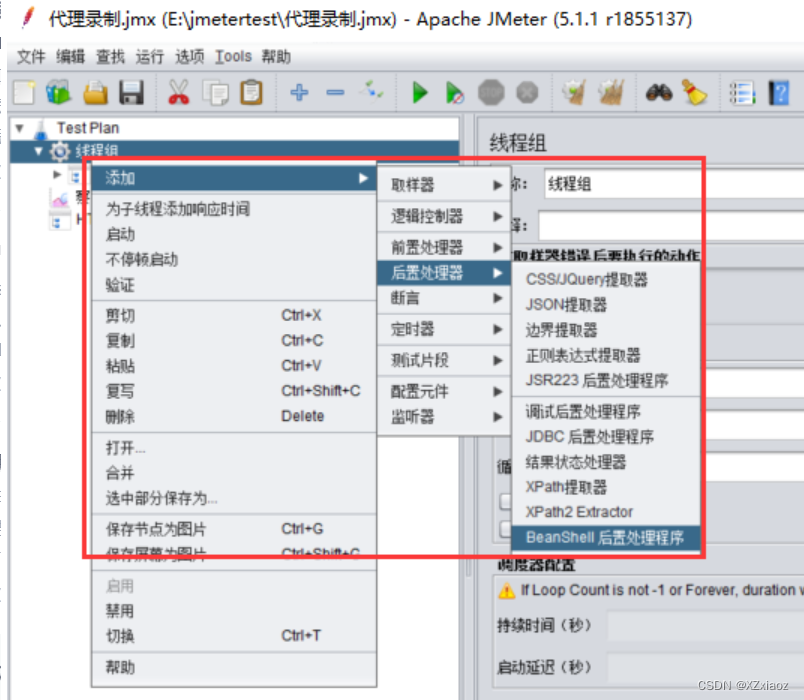Expand all nodes with the plus icon
The width and height of the screenshot is (804, 700).
tap(299, 93)
